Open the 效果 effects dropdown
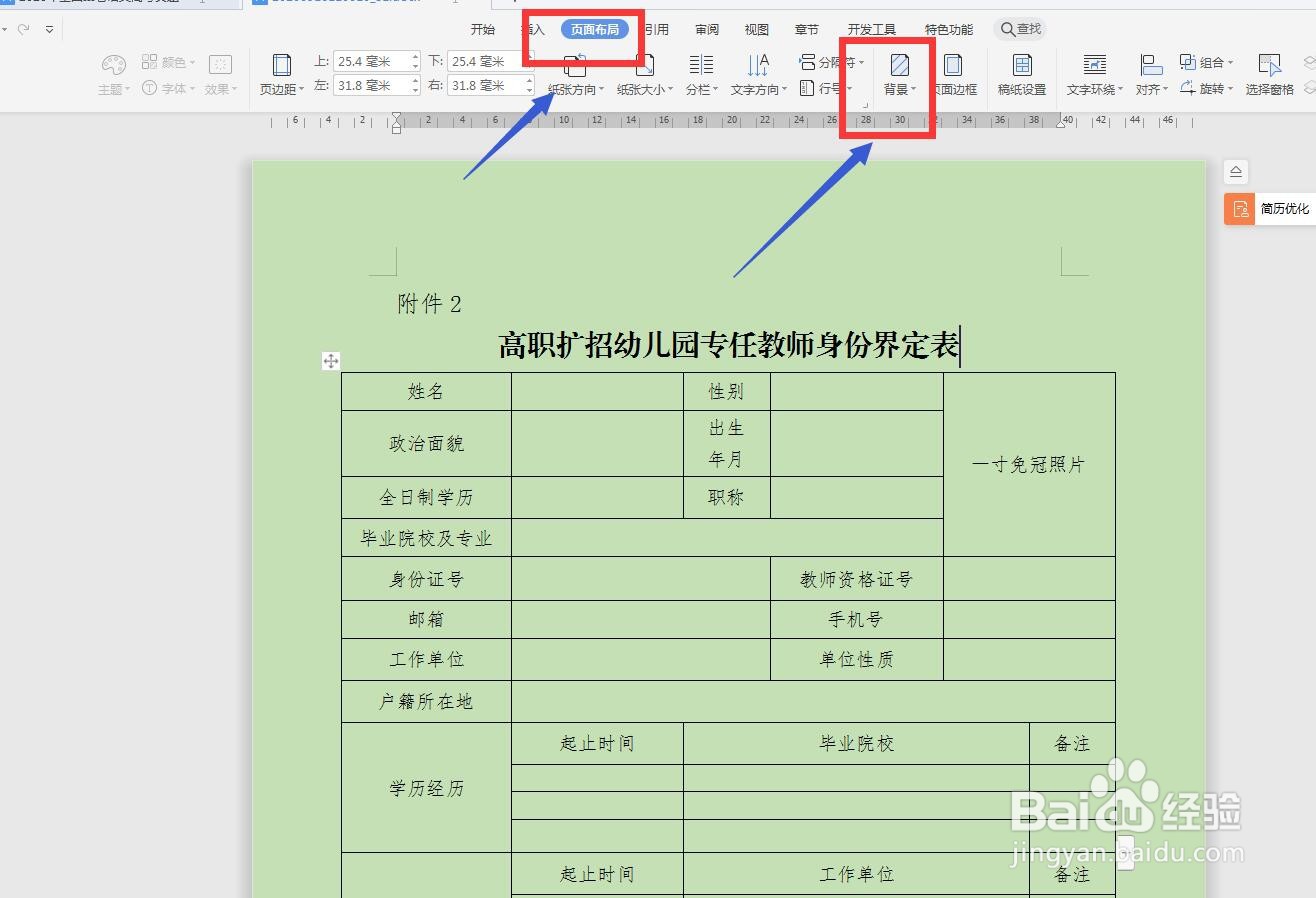 (x=220, y=75)
